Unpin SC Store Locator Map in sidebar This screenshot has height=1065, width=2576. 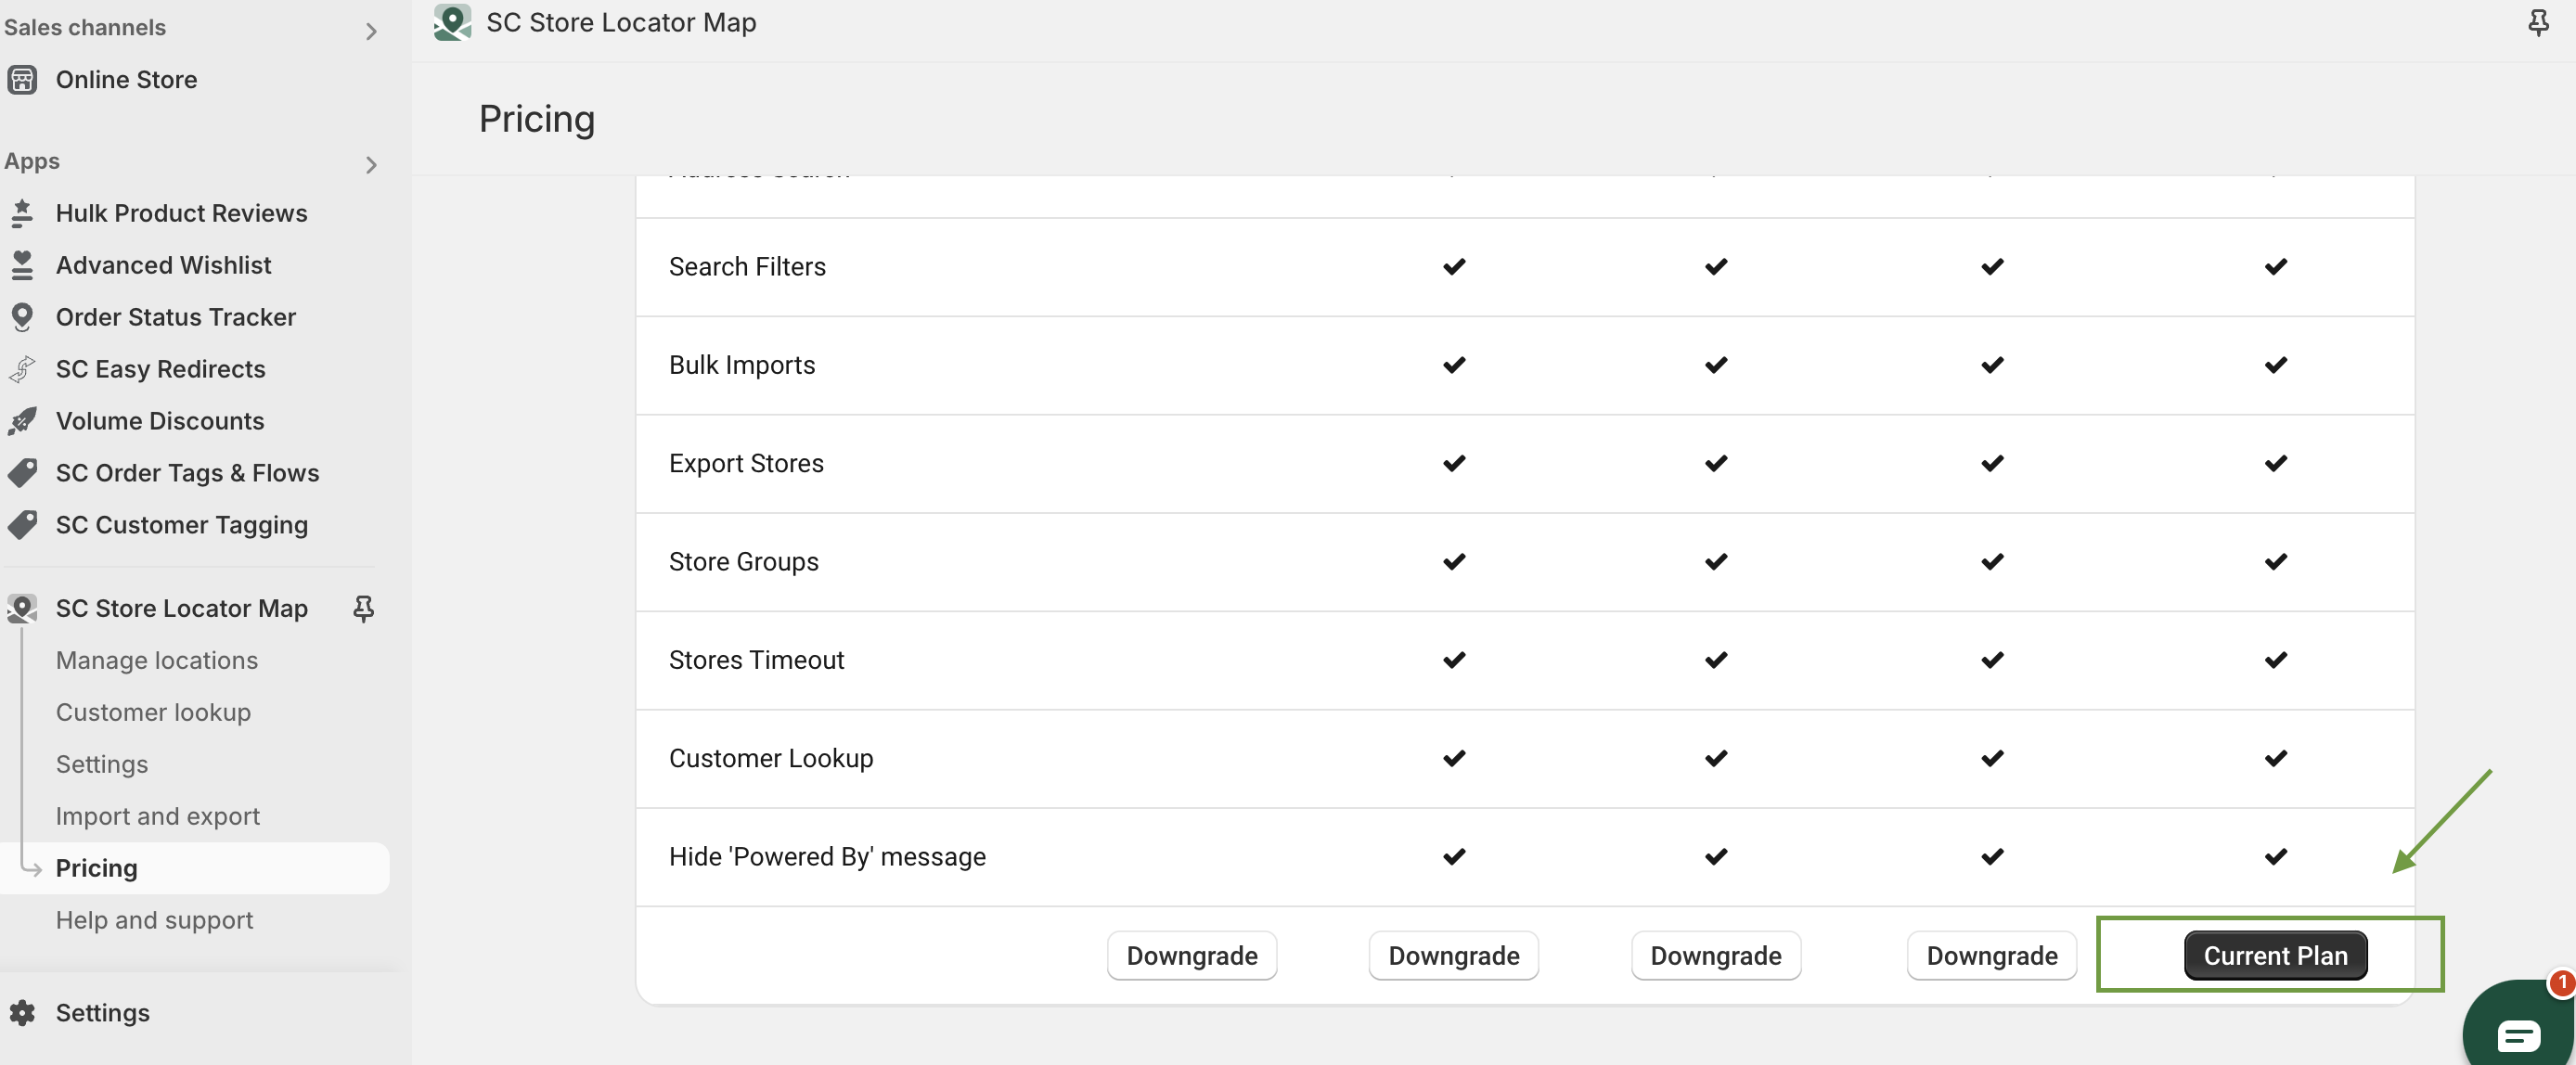pyautogui.click(x=364, y=608)
